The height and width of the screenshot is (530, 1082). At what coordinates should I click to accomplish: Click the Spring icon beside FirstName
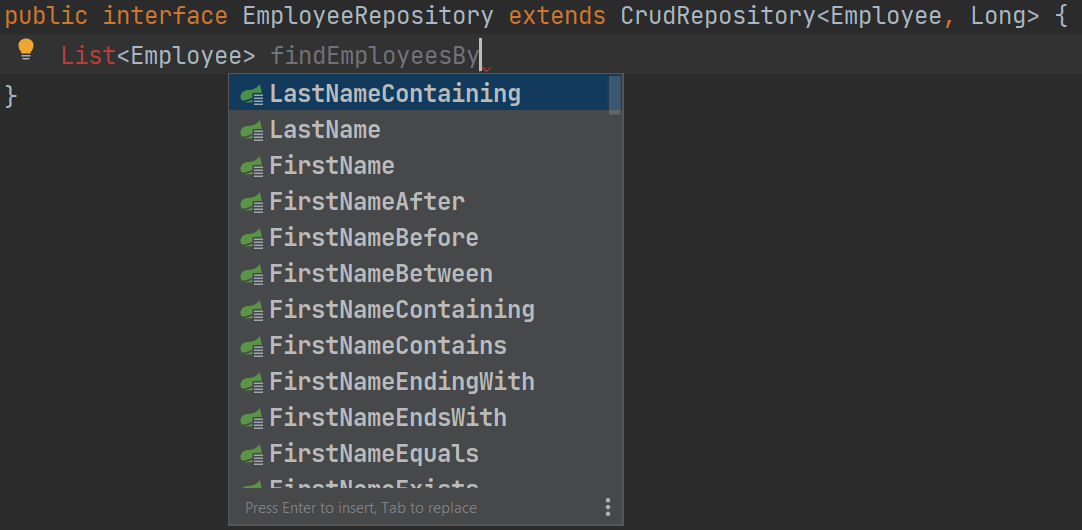pyautogui.click(x=252, y=166)
